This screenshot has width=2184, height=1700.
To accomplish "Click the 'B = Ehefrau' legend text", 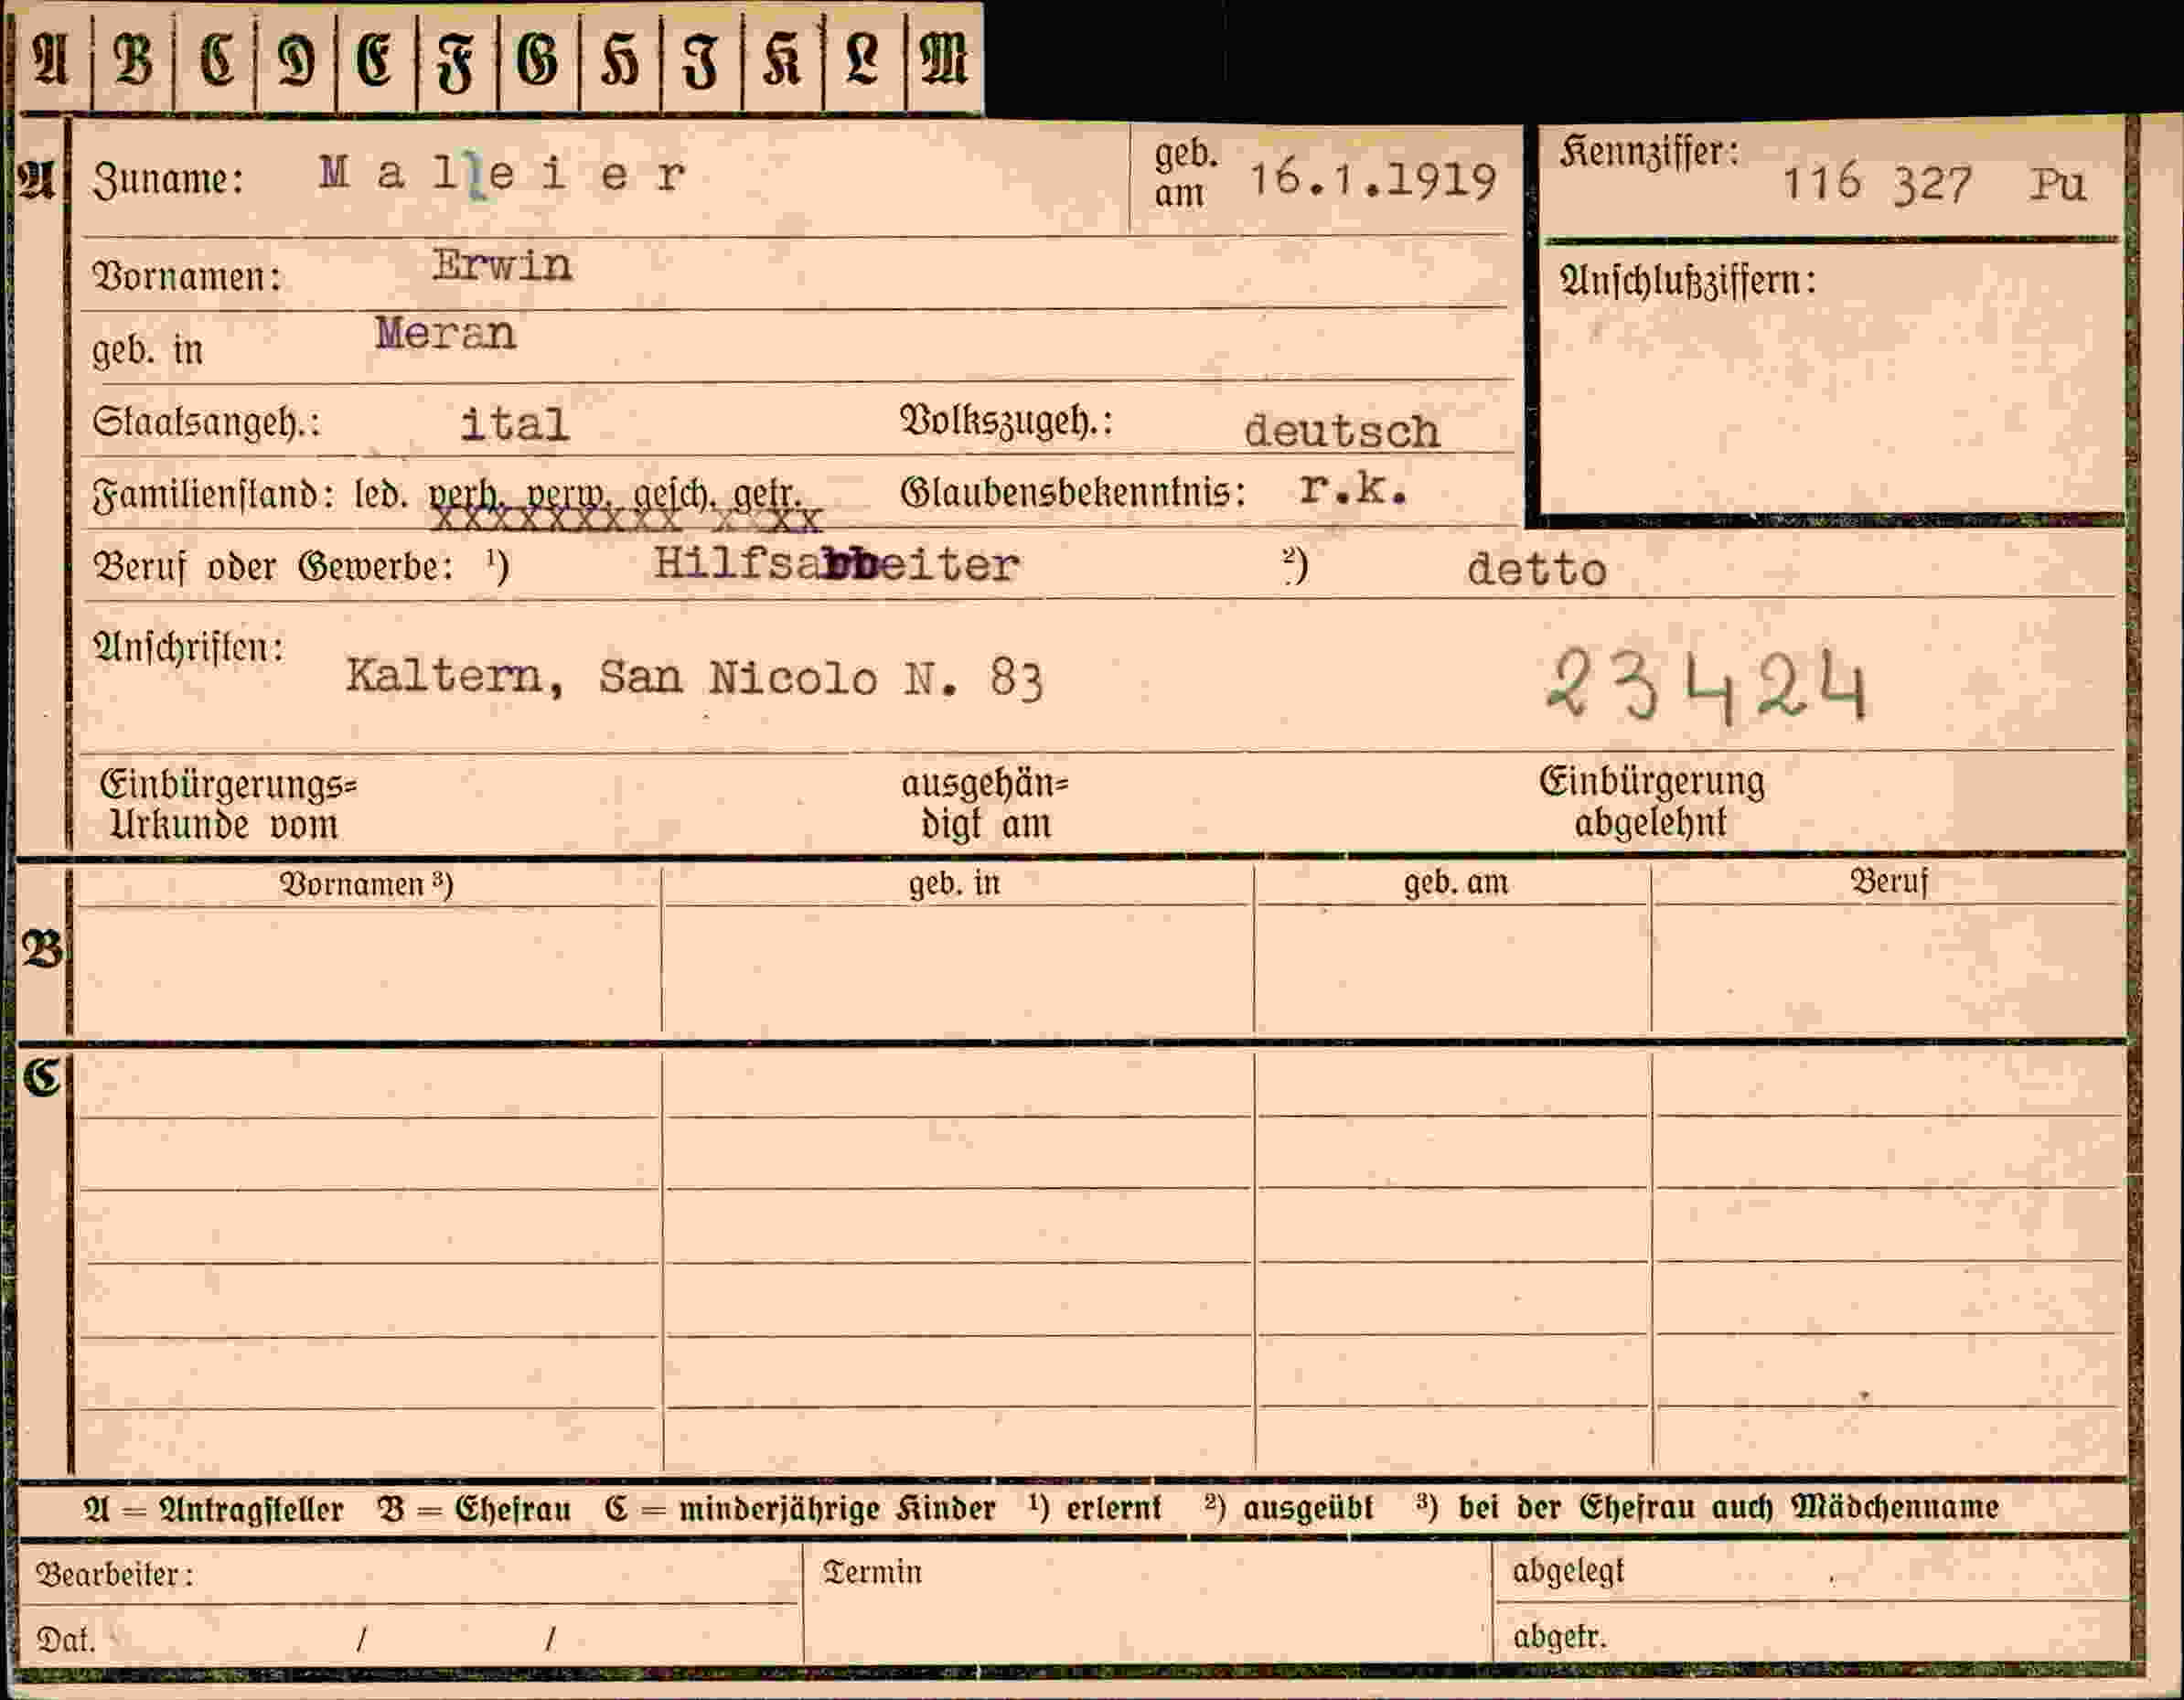I will pos(475,1509).
